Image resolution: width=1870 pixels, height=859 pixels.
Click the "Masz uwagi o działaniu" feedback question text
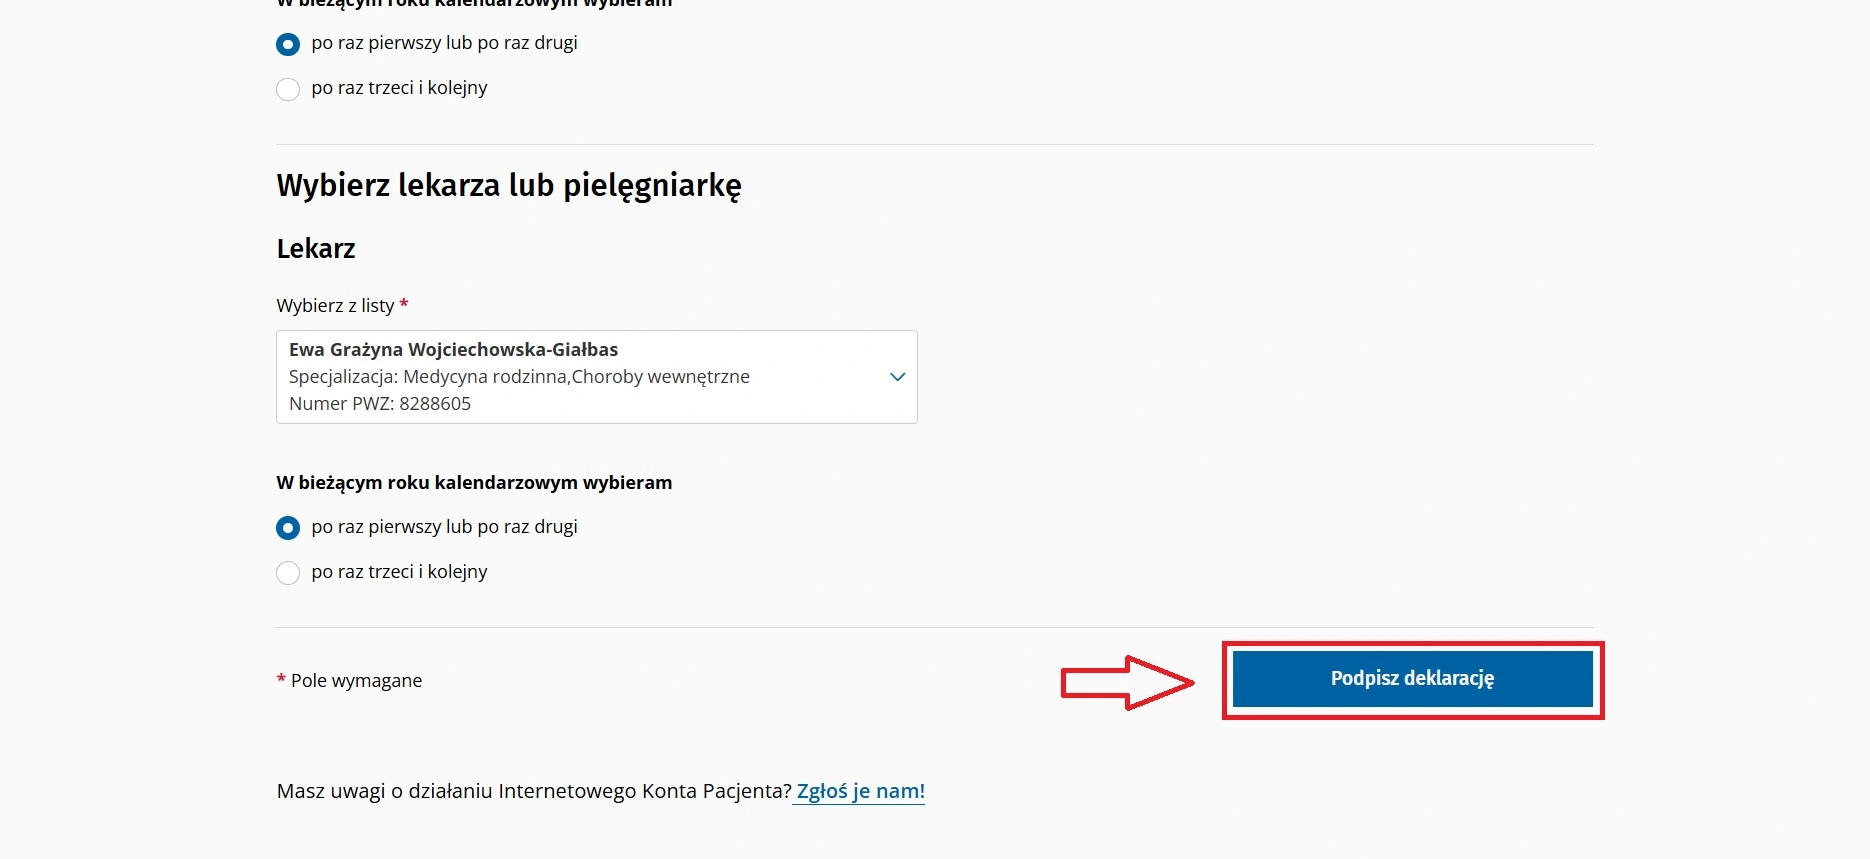[534, 791]
